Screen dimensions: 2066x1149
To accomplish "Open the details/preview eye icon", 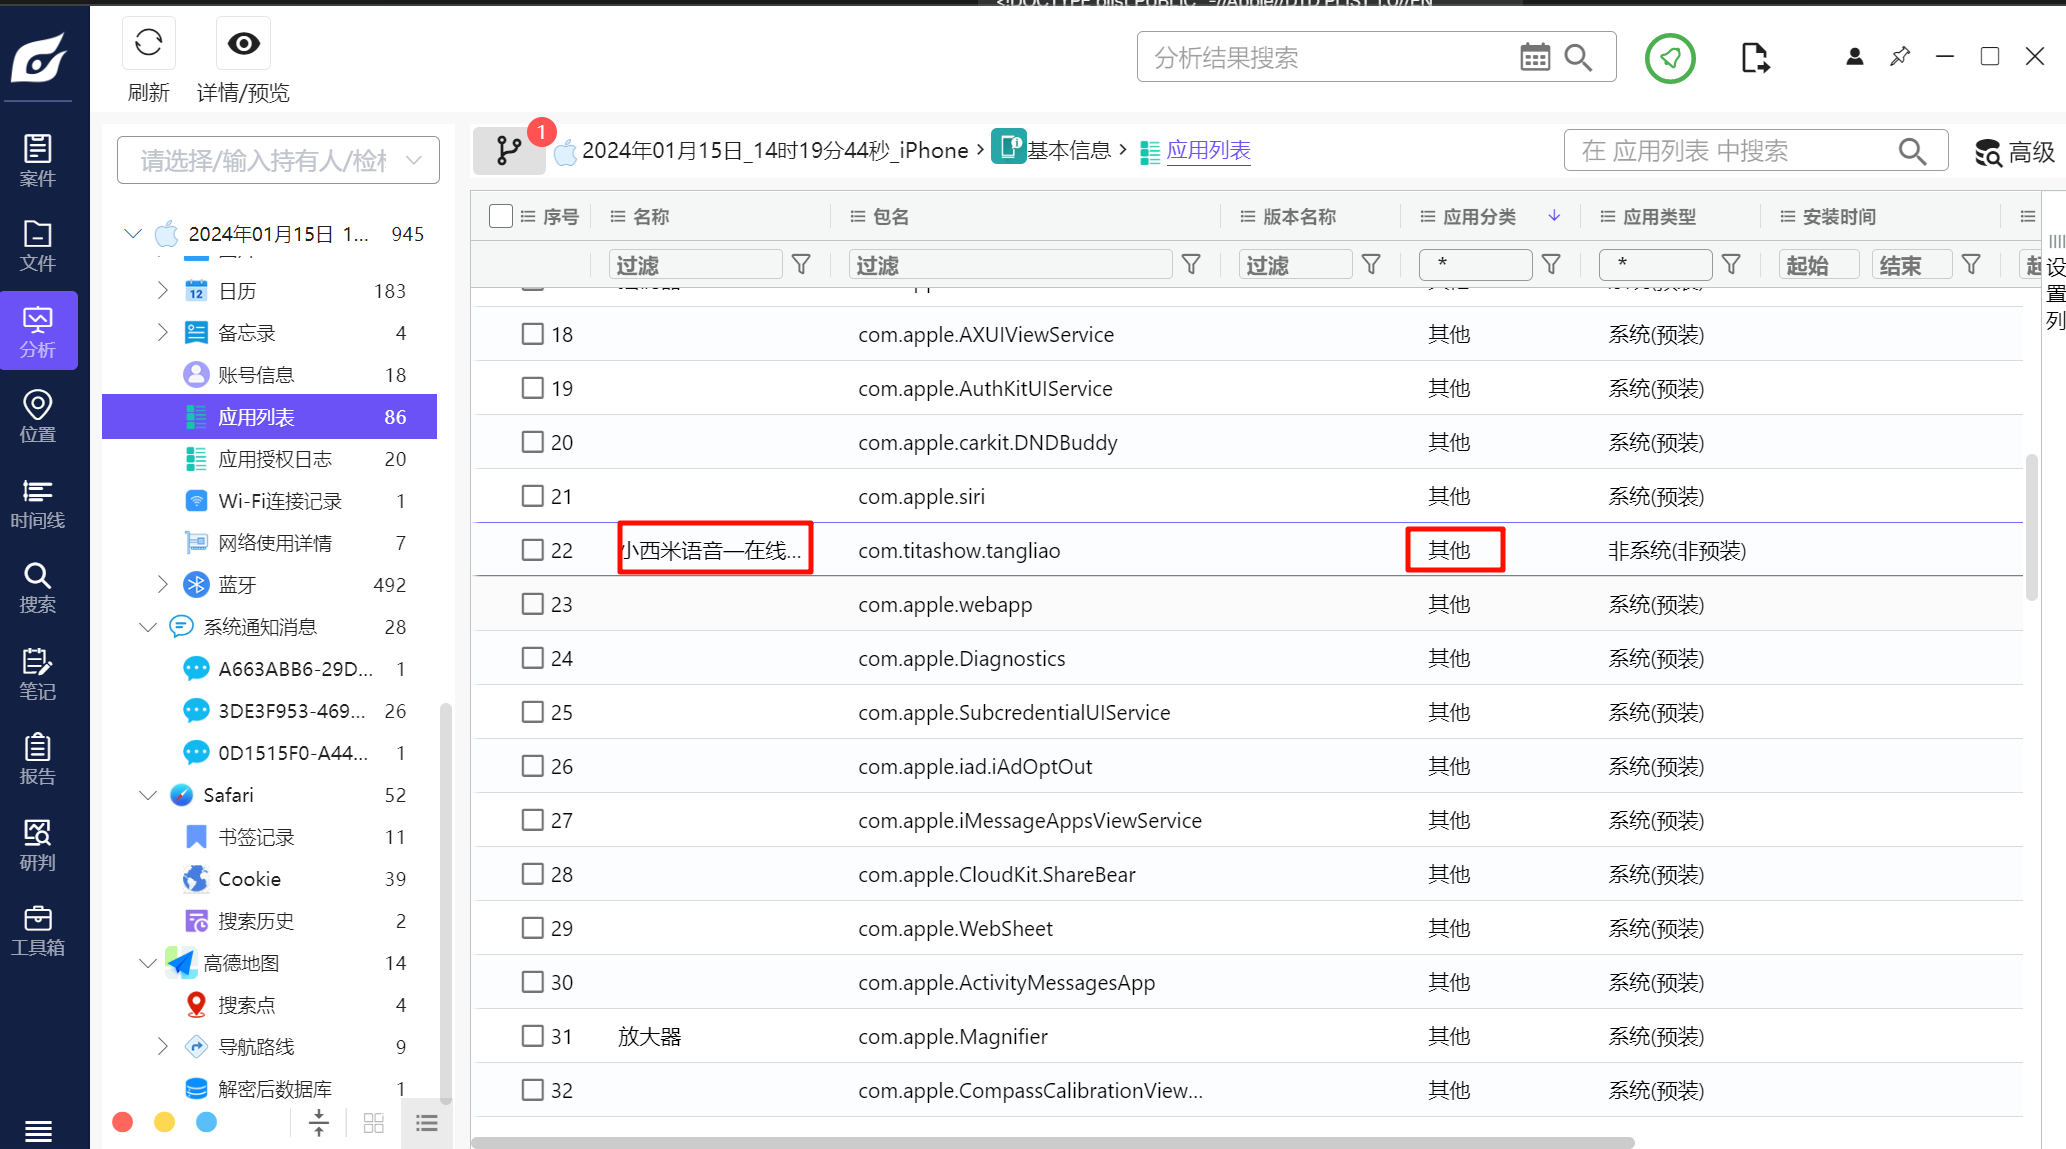I will [243, 43].
